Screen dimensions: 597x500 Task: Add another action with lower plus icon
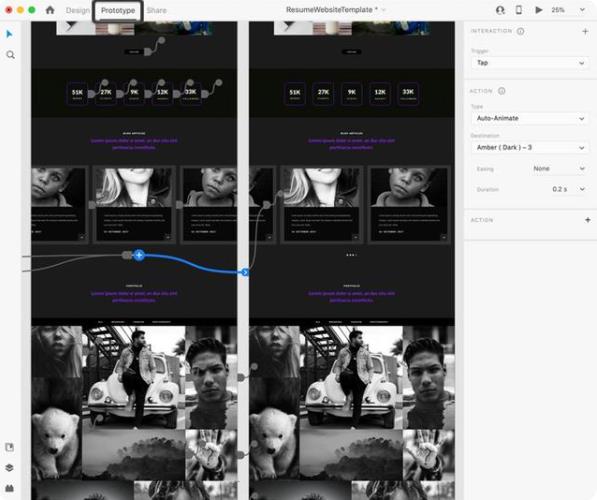point(587,220)
